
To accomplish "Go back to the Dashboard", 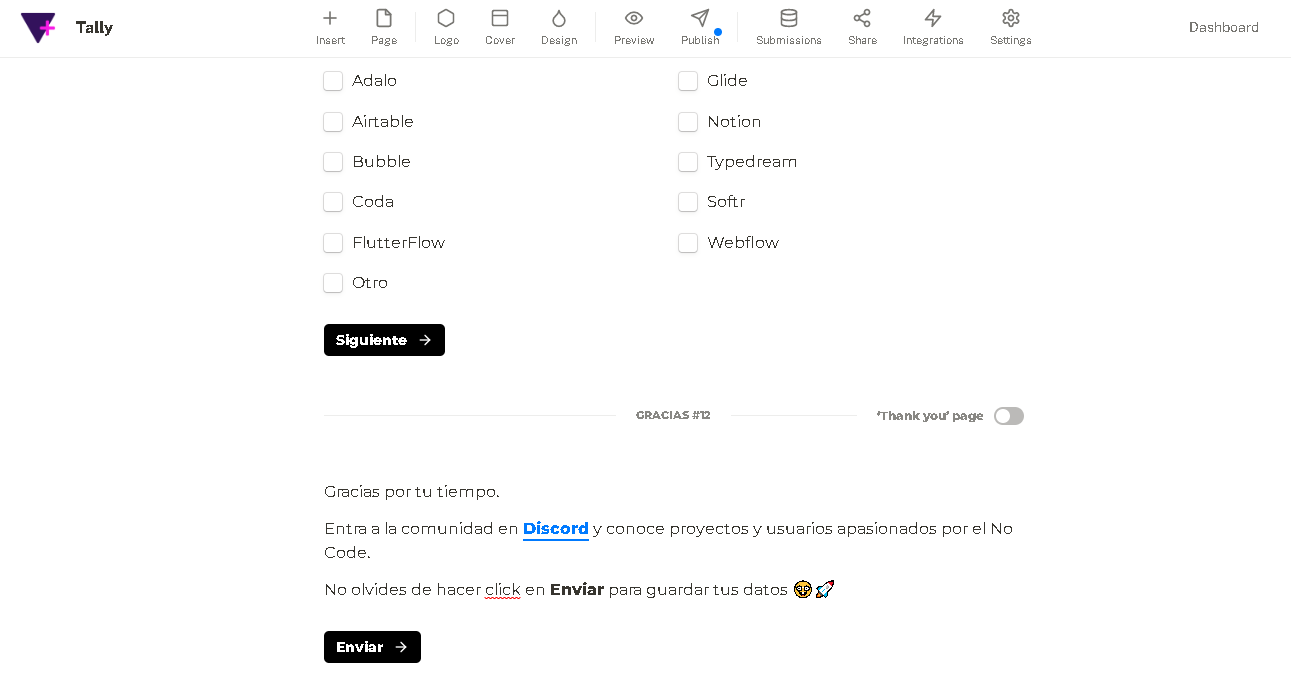I will [1223, 27].
